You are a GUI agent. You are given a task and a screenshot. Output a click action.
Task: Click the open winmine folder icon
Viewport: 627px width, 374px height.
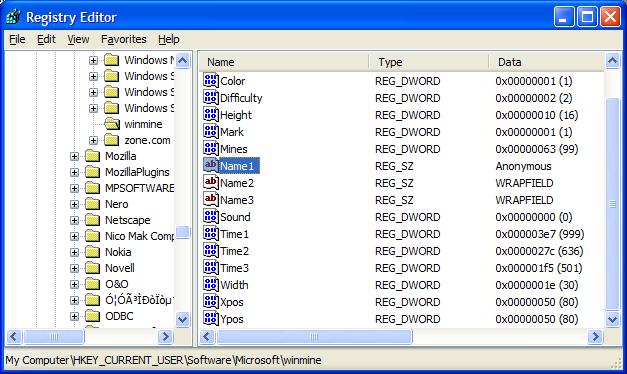pyautogui.click(x=112, y=124)
